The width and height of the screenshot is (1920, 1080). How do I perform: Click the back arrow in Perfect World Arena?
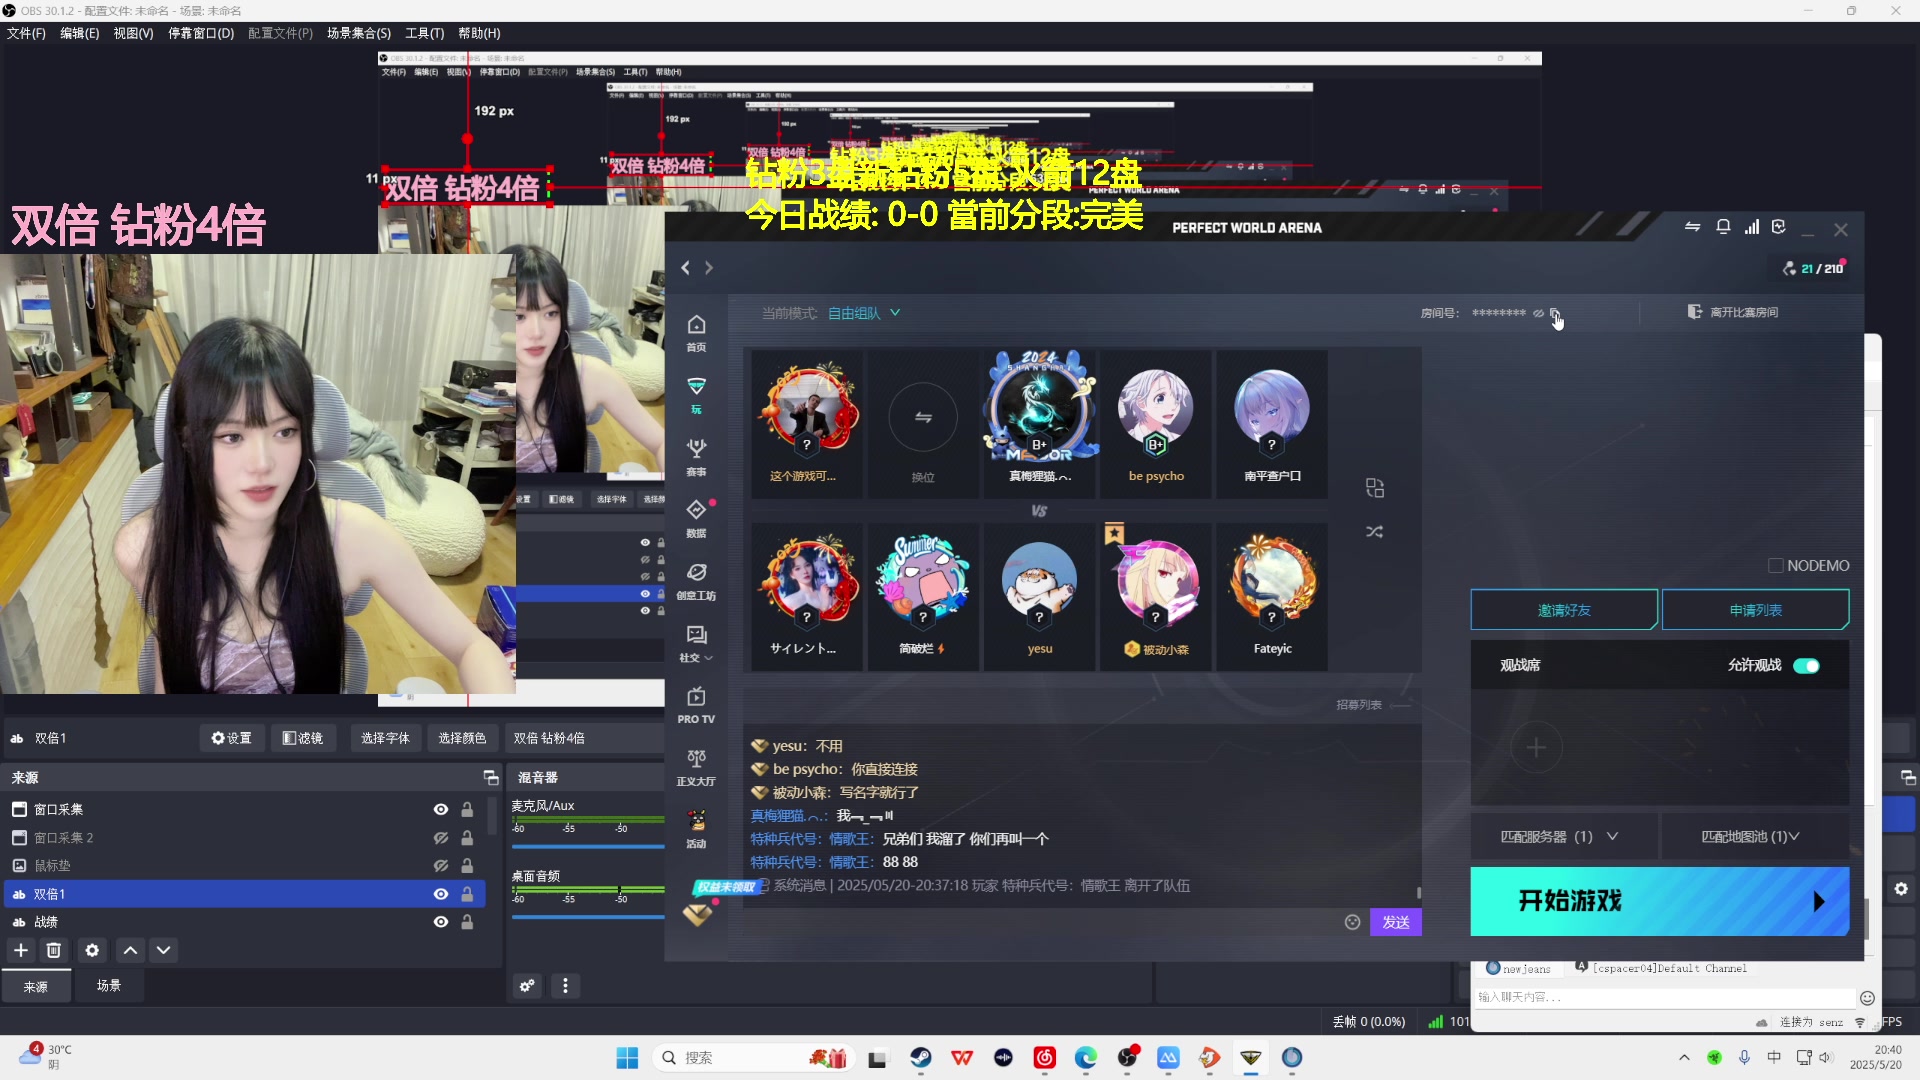tap(685, 268)
